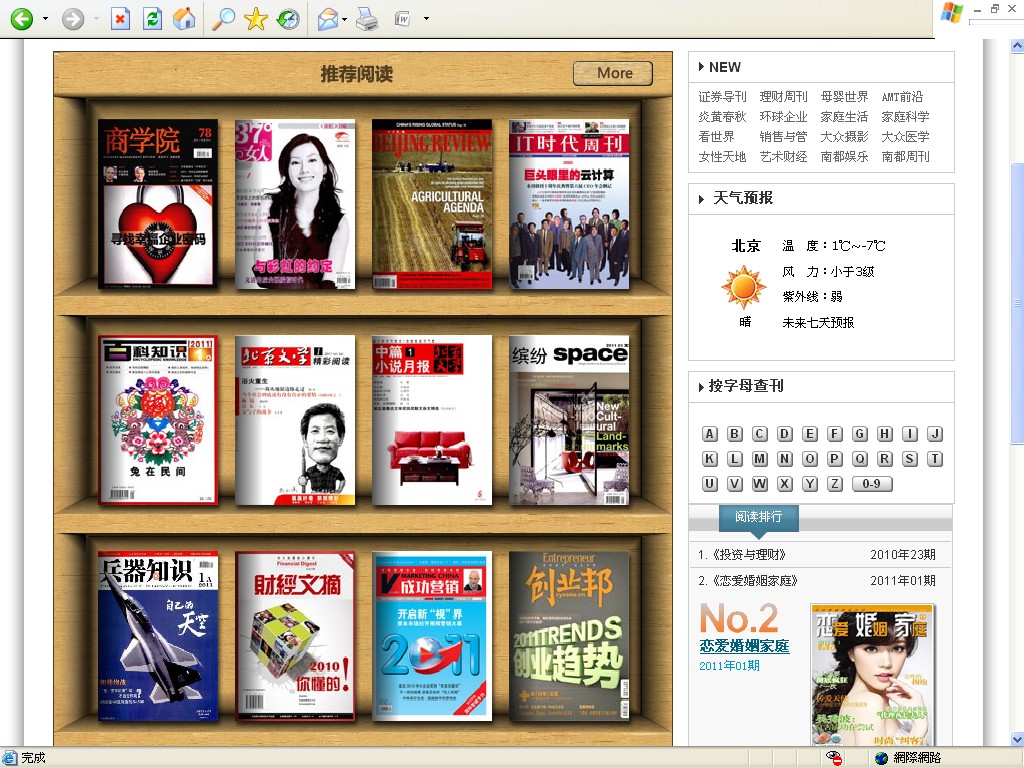Click the green Back navigation arrow
1024x768 pixels.
22,19
